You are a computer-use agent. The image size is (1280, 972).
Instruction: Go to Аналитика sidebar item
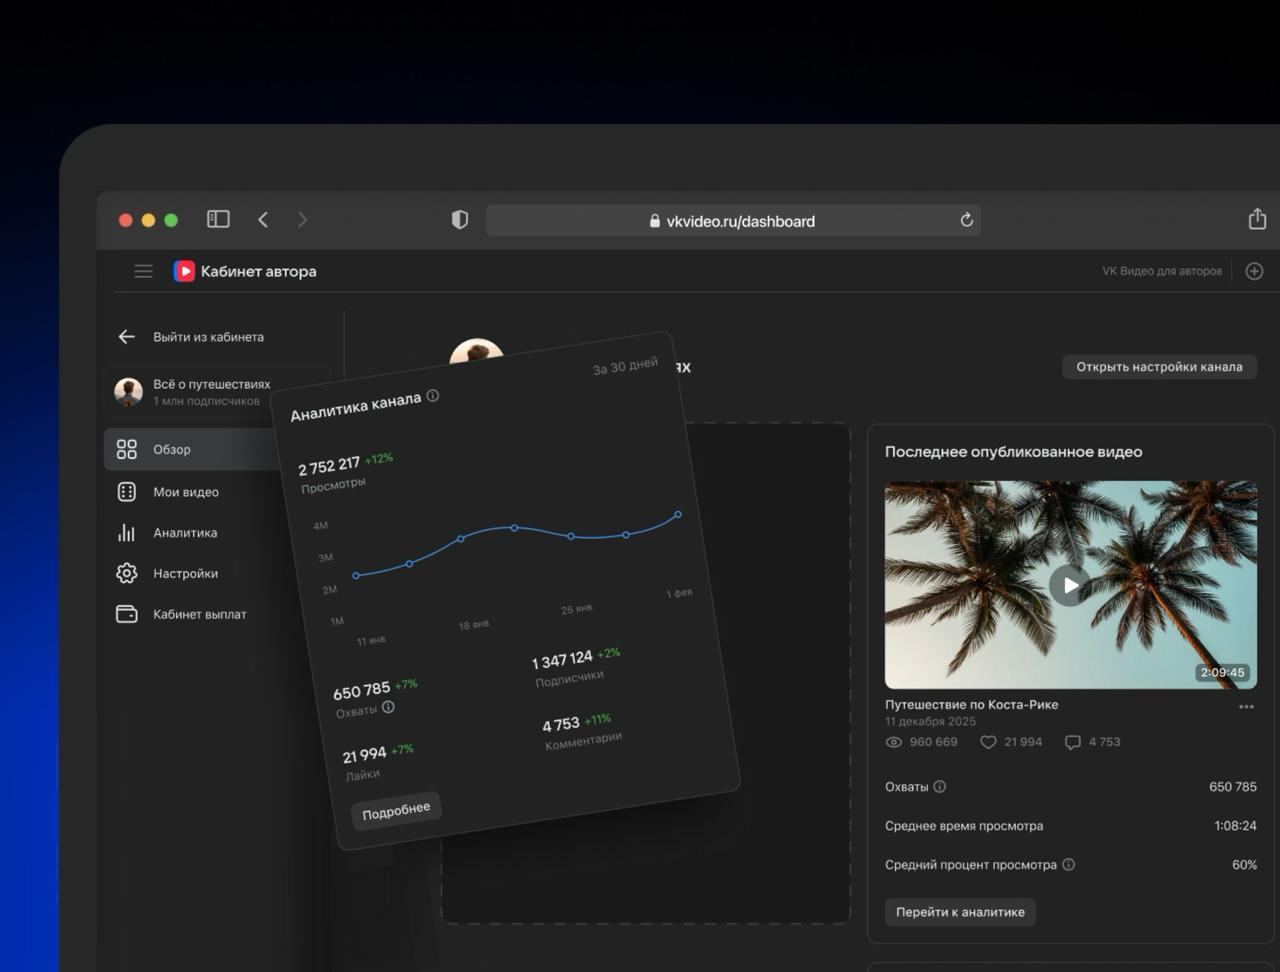(185, 533)
